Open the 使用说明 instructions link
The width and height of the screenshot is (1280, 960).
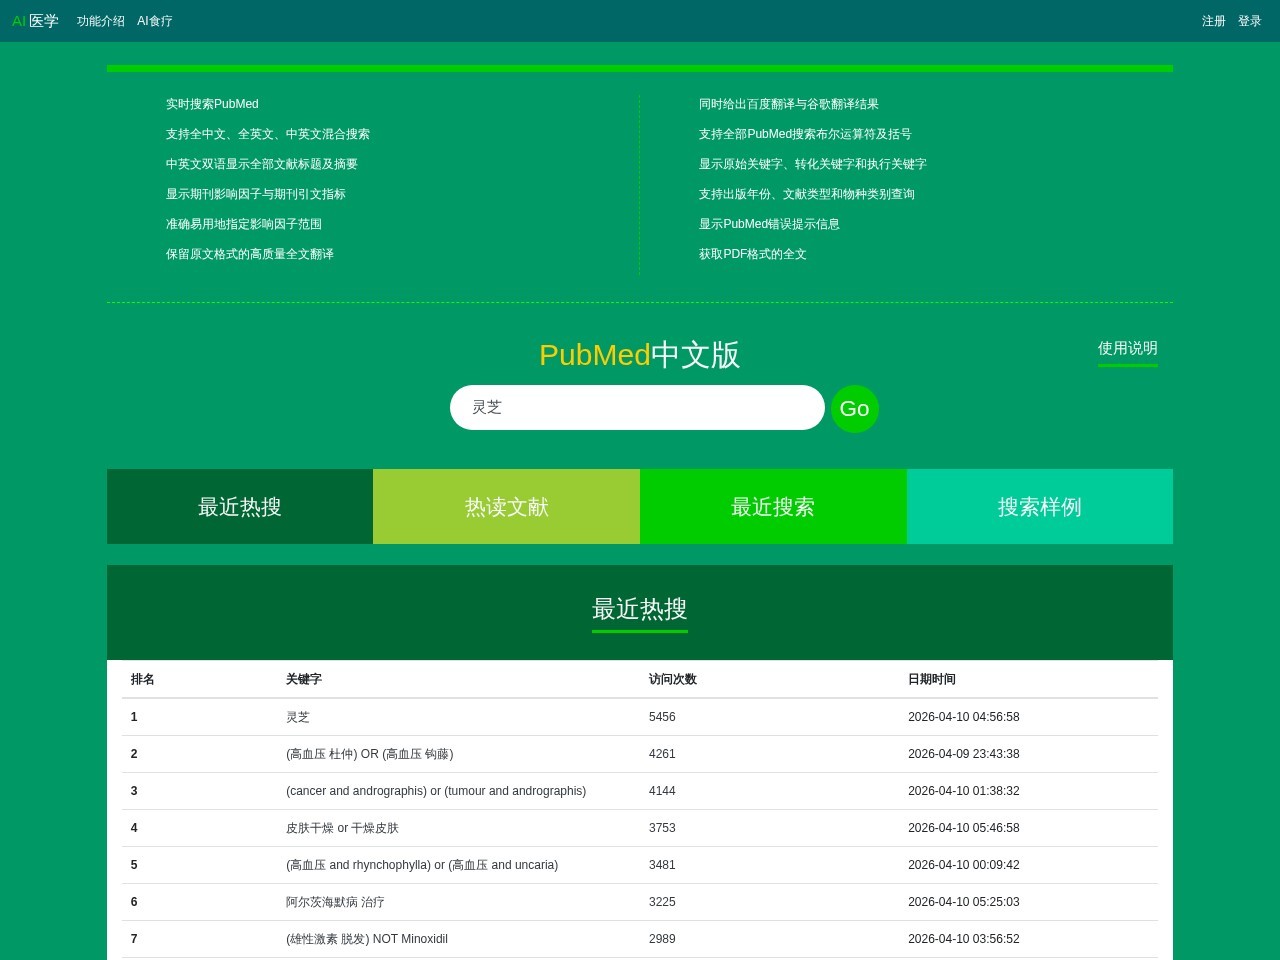click(1127, 348)
